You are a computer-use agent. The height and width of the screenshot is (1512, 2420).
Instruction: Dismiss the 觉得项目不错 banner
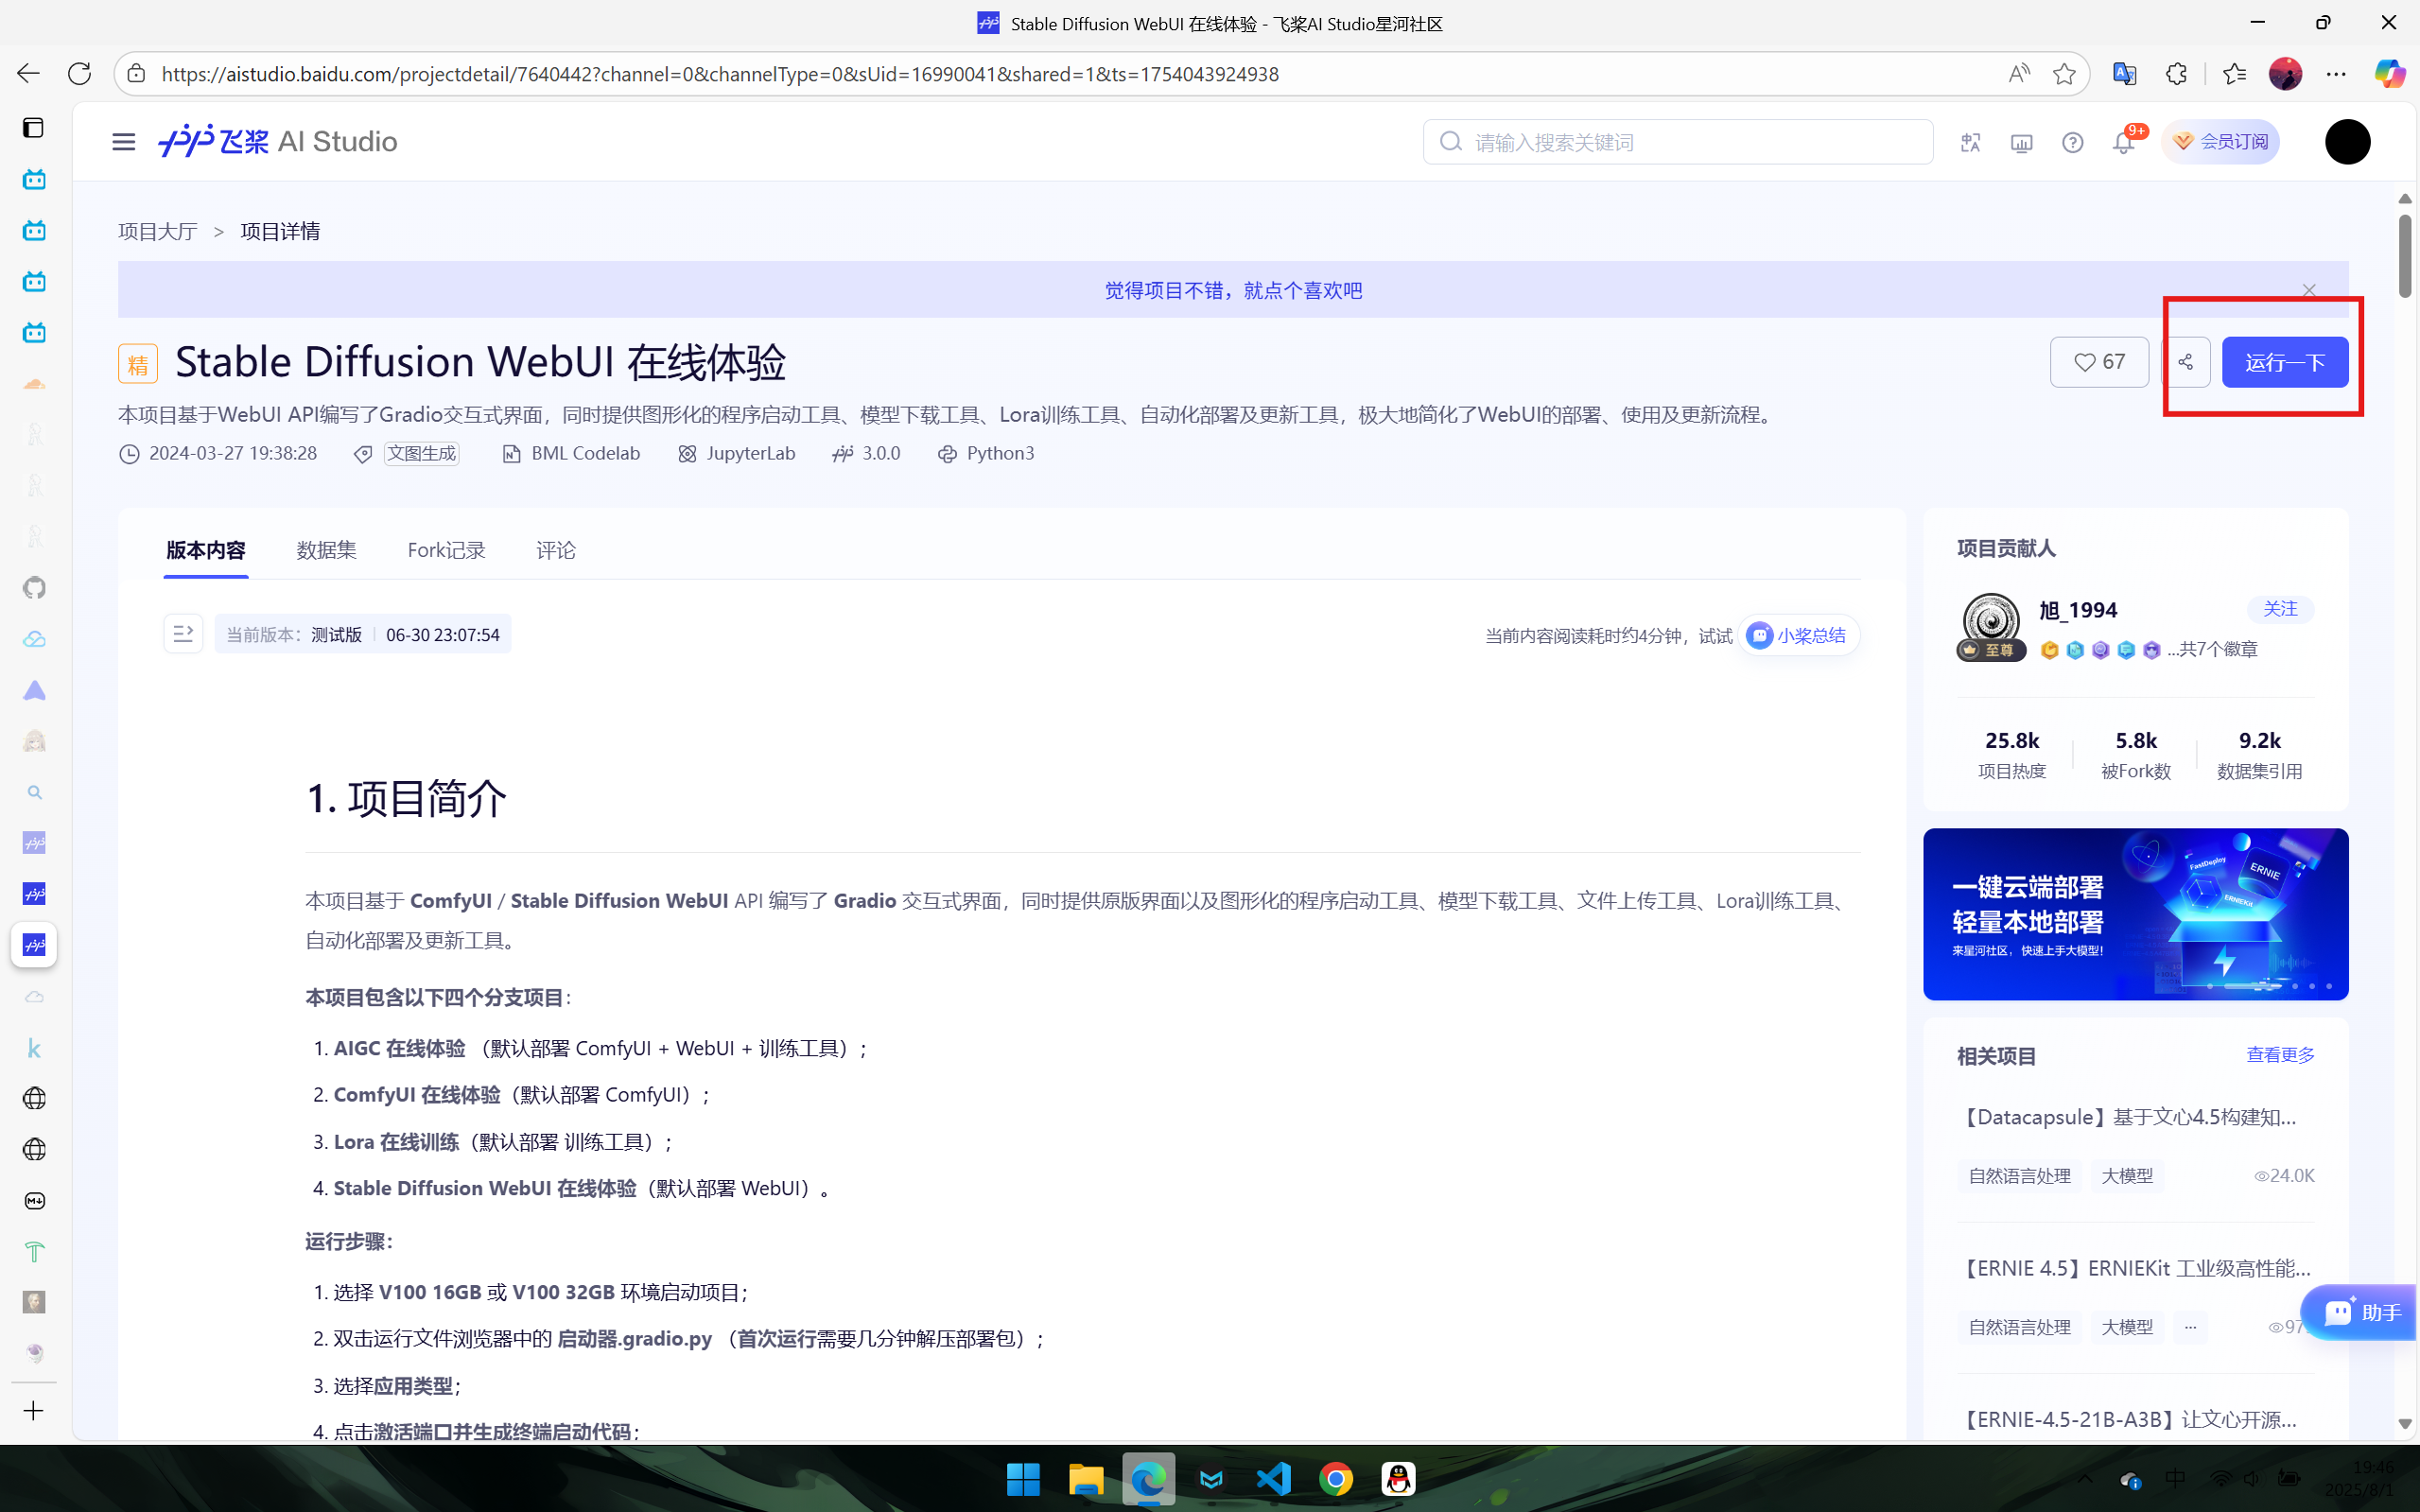pyautogui.click(x=2308, y=290)
